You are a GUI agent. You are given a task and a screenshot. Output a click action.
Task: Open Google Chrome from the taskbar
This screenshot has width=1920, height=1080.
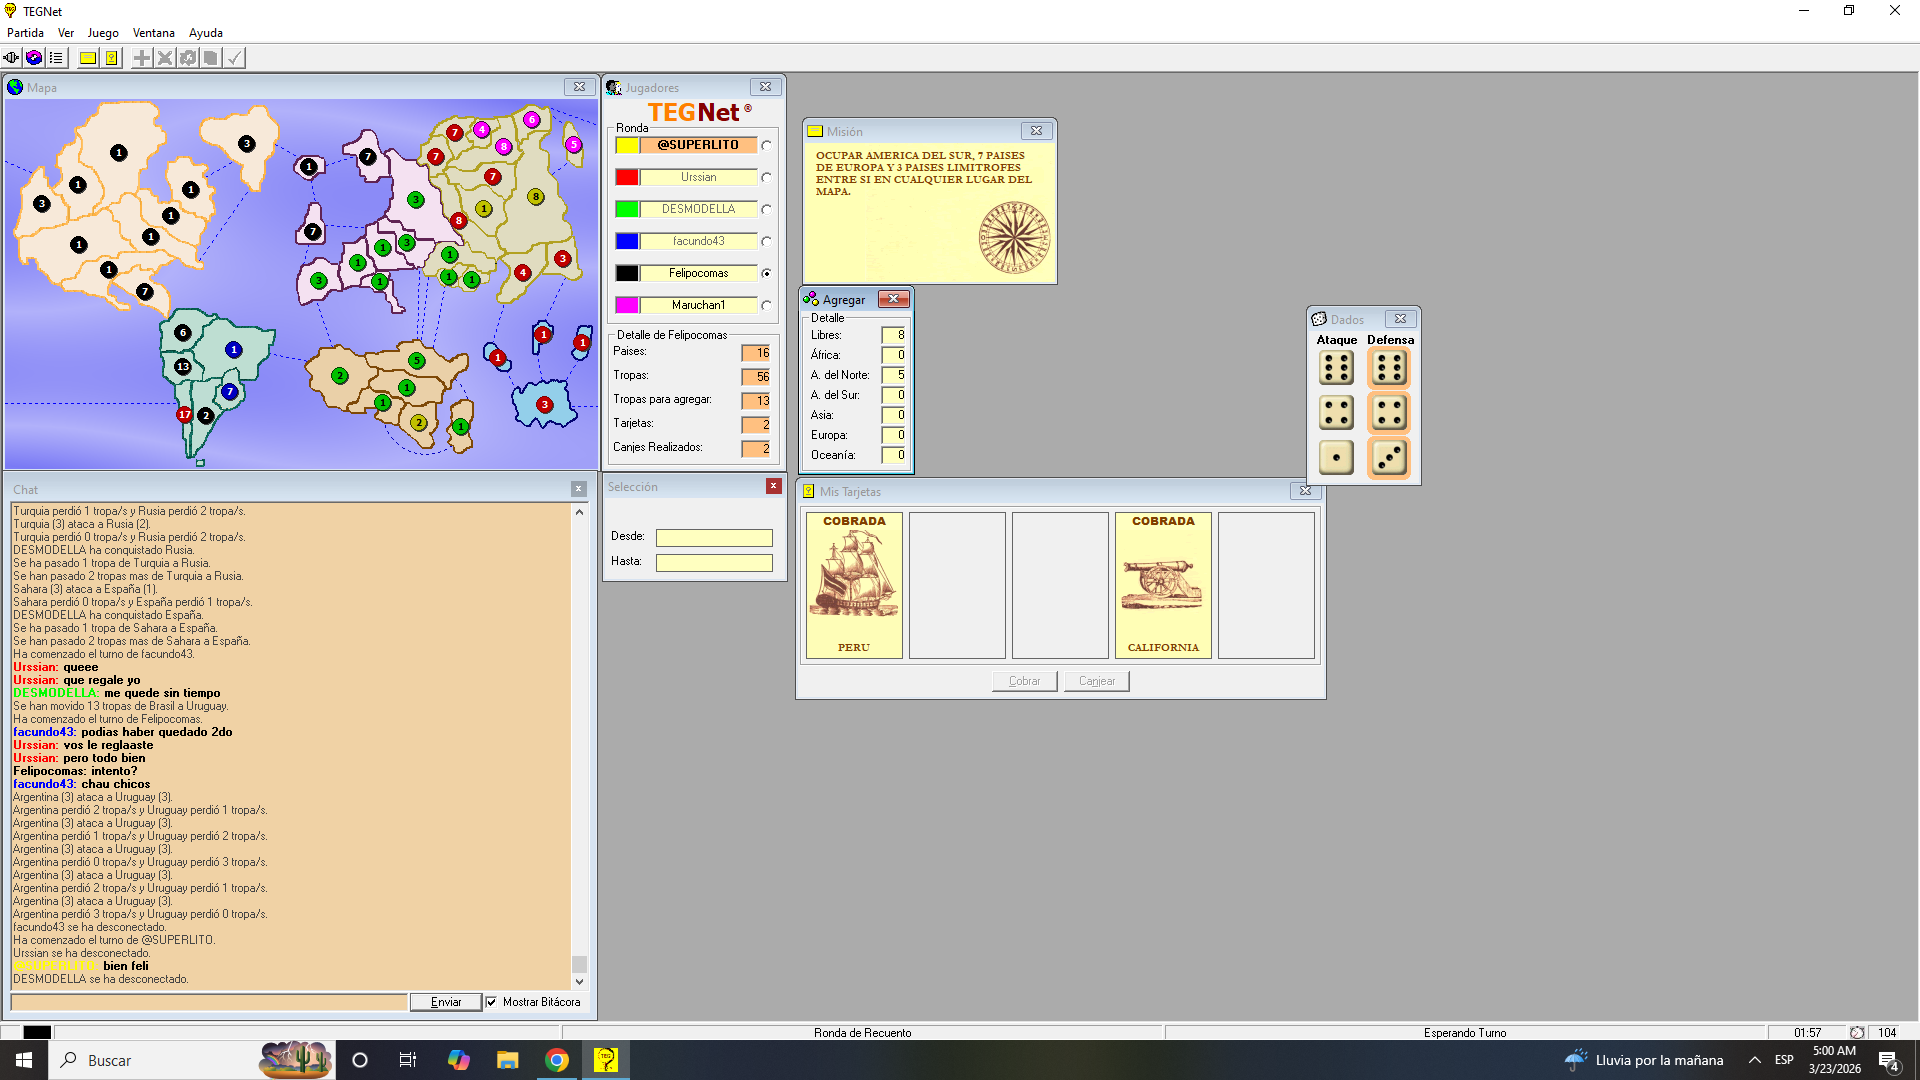(557, 1060)
